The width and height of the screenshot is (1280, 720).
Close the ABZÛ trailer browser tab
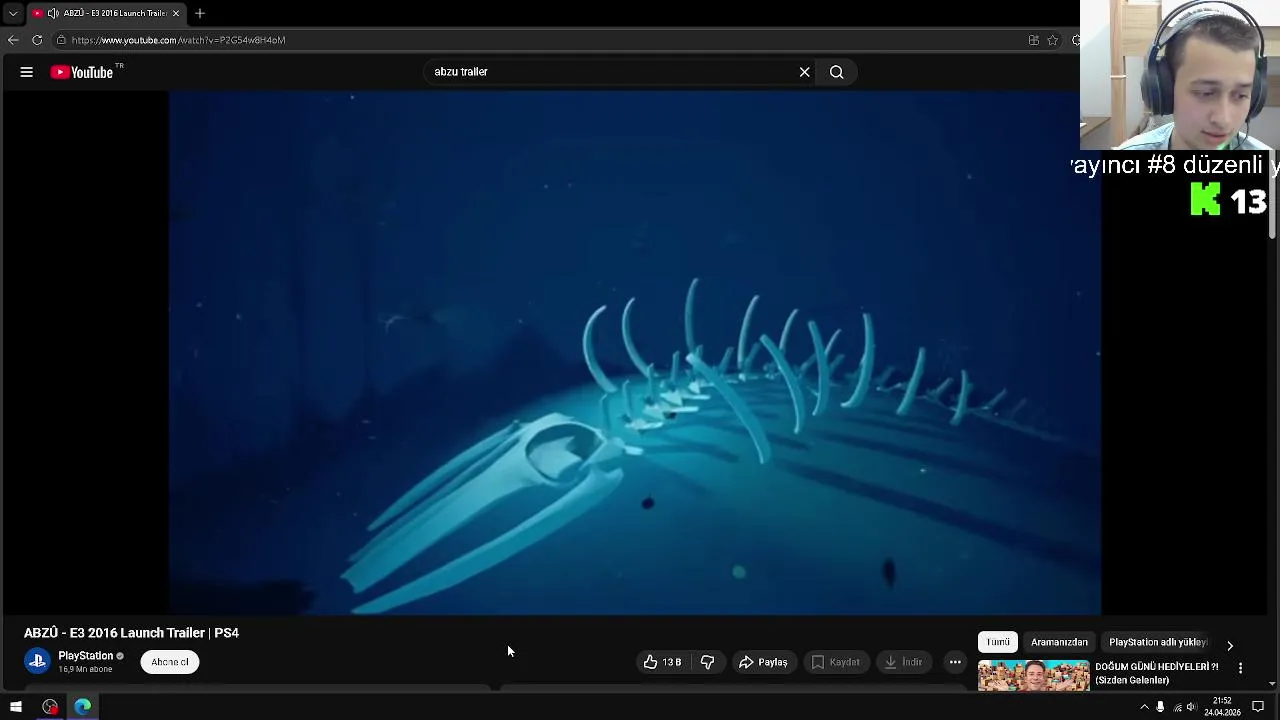point(176,13)
